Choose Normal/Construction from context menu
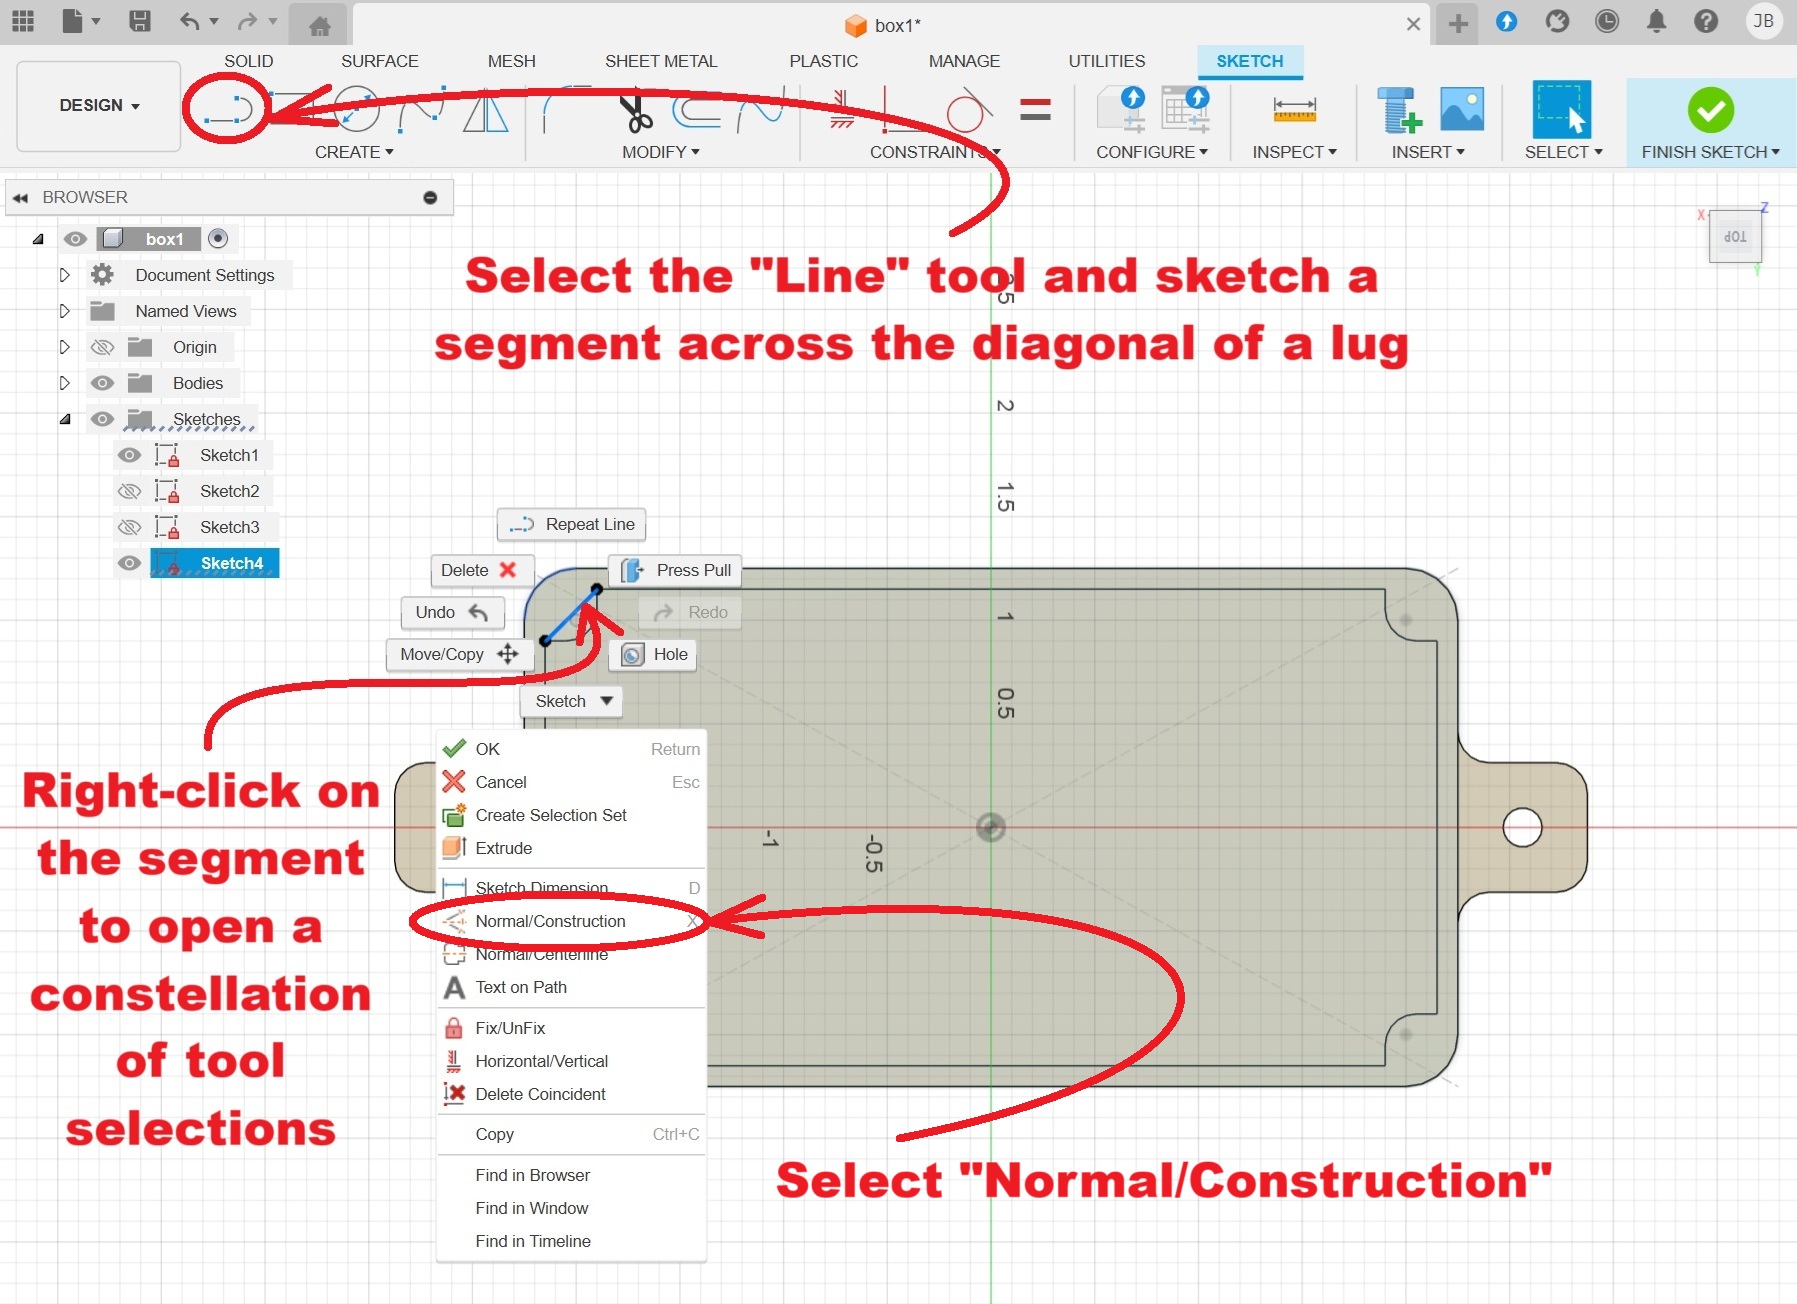The height and width of the screenshot is (1304, 1797). point(550,921)
